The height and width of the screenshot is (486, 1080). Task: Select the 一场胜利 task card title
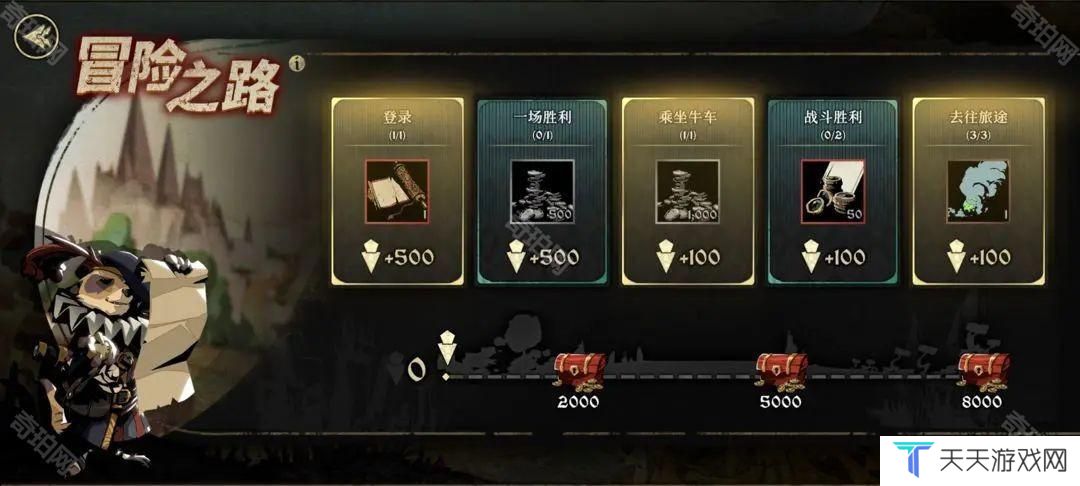pyautogui.click(x=542, y=118)
